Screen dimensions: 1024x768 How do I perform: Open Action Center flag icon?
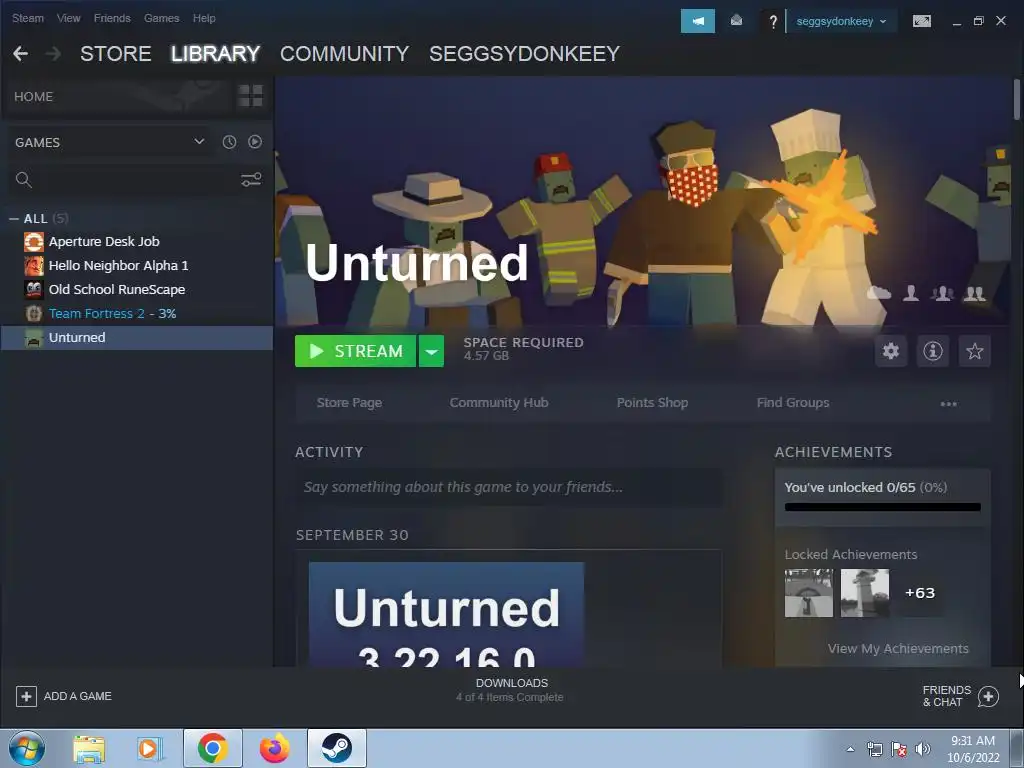pos(899,749)
